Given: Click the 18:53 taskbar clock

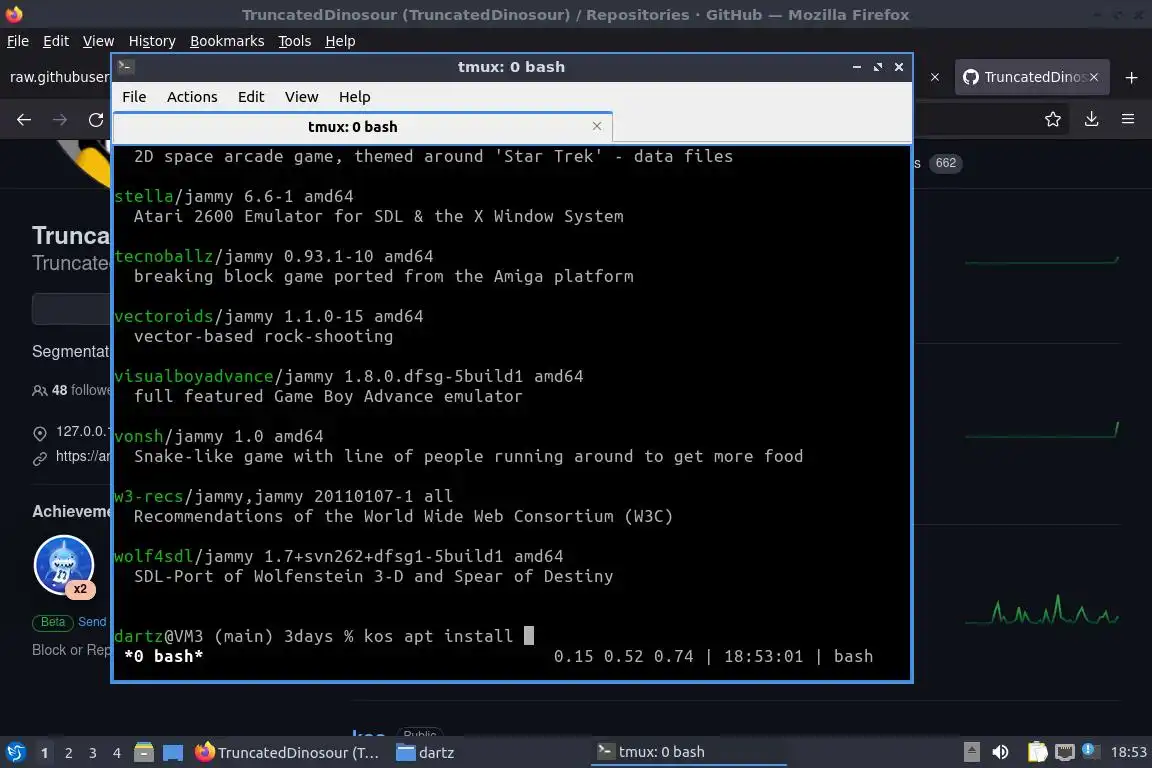Looking at the screenshot, I should pos(1128,752).
